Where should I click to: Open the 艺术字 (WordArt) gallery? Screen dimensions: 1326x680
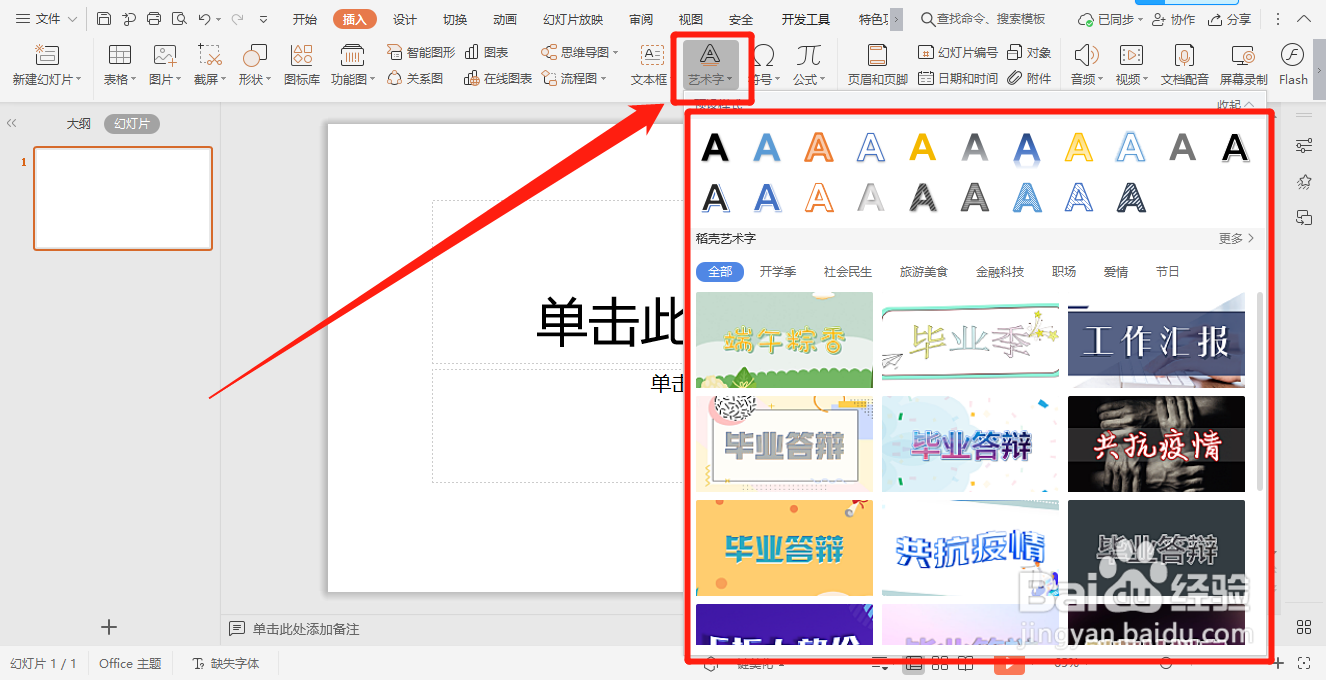click(x=710, y=63)
